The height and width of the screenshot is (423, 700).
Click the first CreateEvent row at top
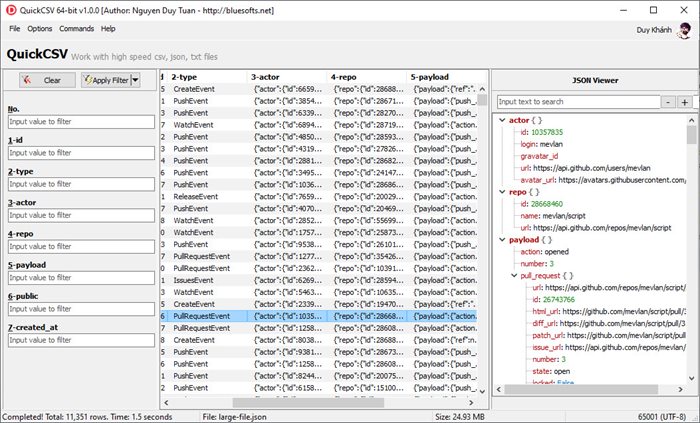(319, 89)
